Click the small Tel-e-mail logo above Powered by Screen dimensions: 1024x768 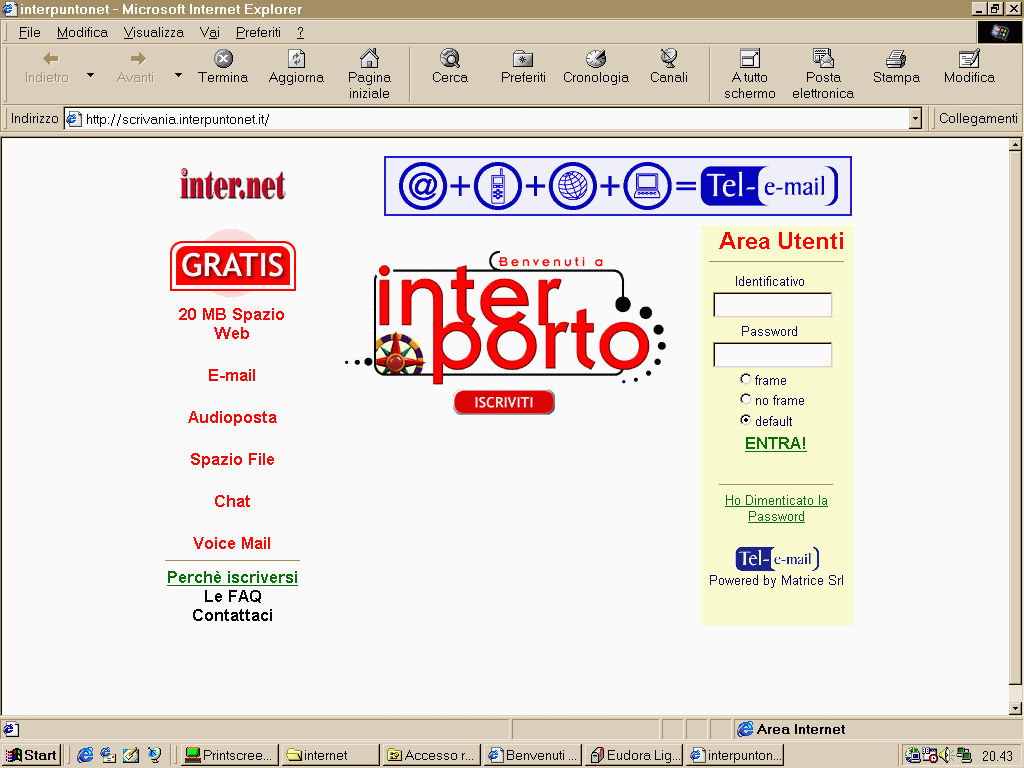(777, 558)
